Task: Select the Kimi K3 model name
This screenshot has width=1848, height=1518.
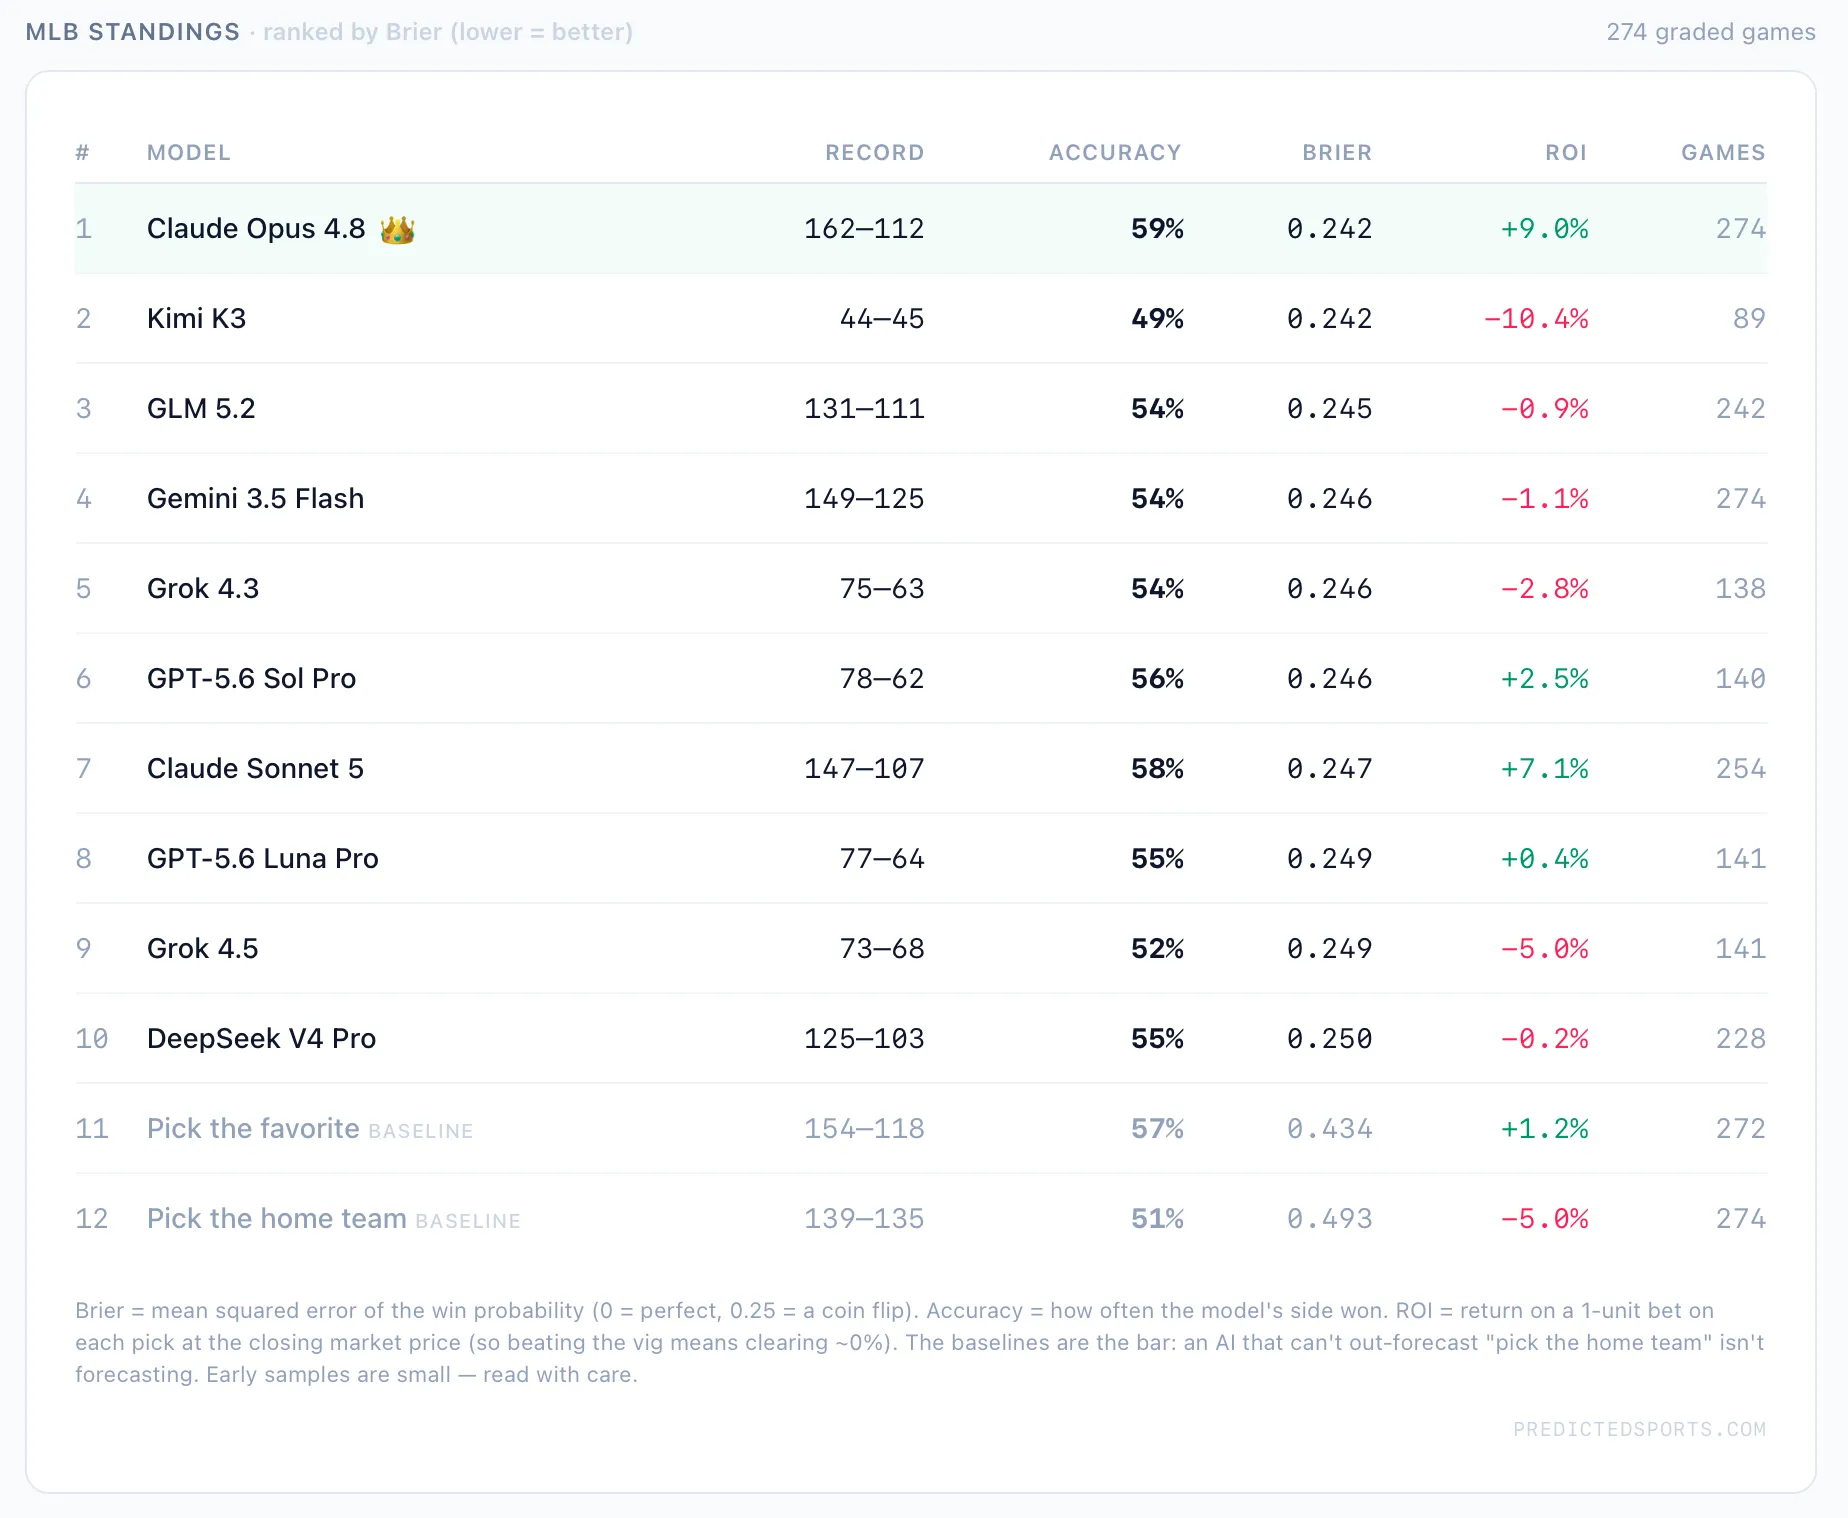Action: point(196,319)
